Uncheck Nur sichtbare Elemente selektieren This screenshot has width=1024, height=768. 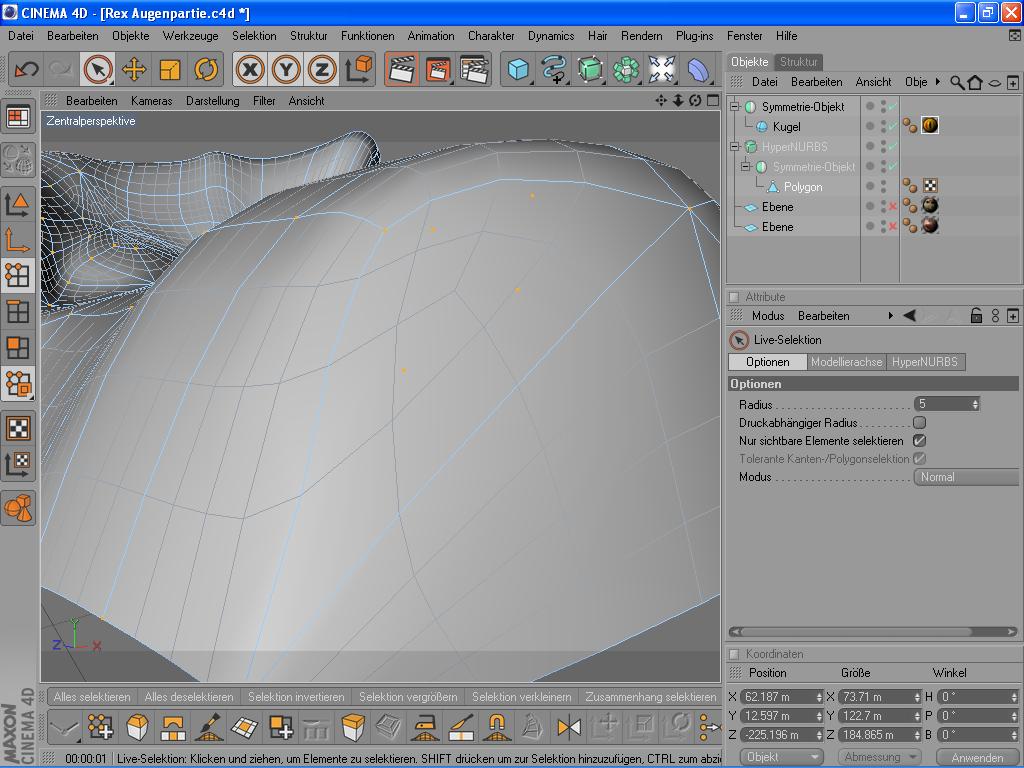(919, 441)
